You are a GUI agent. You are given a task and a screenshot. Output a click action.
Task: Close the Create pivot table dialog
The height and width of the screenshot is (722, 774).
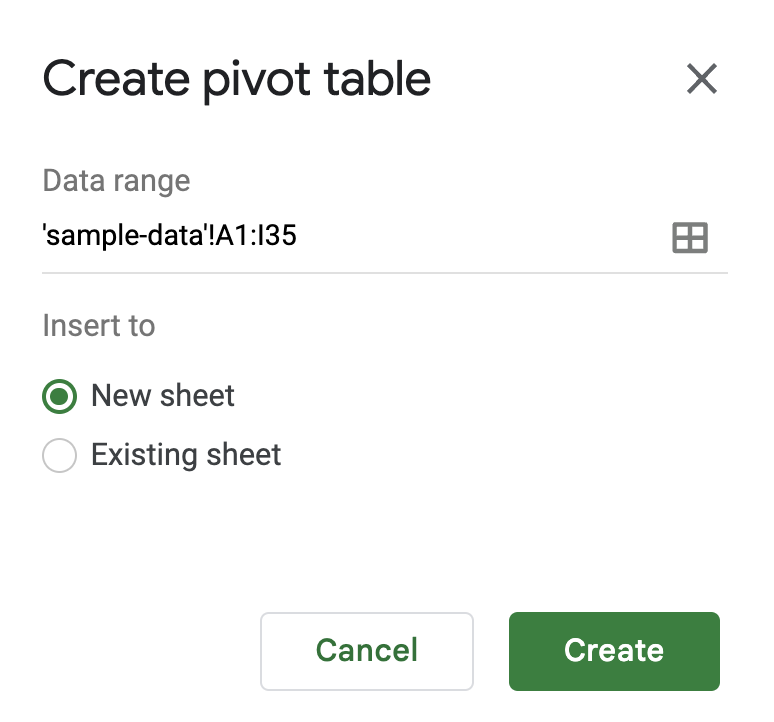(x=701, y=78)
